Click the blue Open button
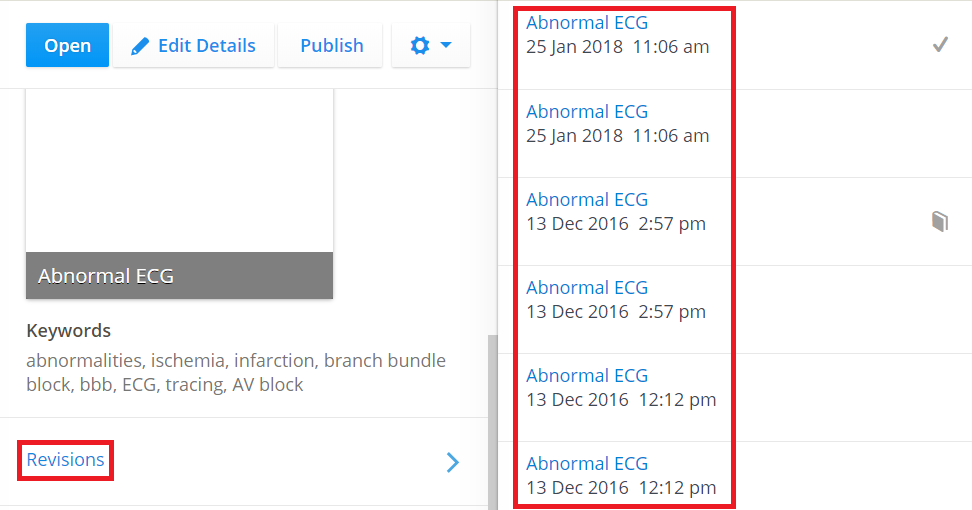The image size is (972, 510). [x=67, y=46]
